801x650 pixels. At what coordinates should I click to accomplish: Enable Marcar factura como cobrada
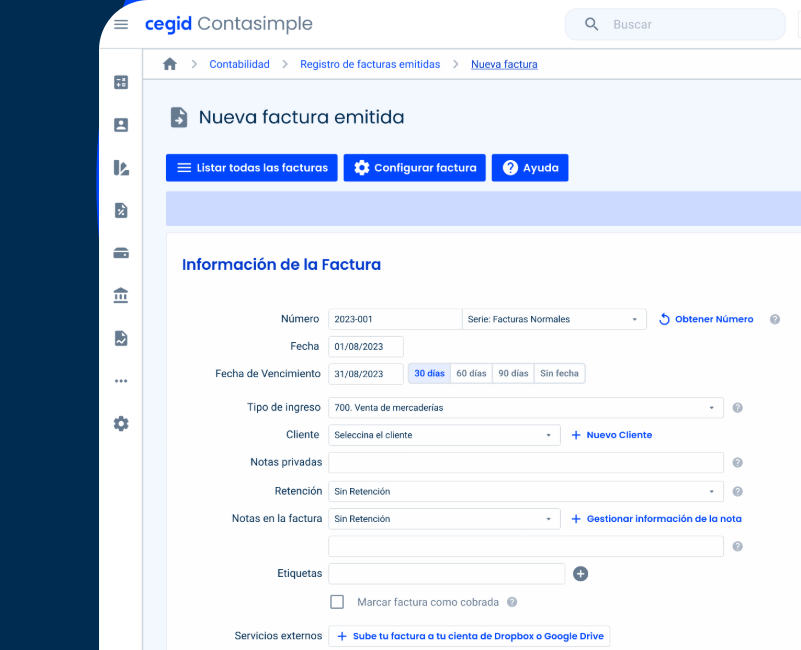click(x=337, y=602)
